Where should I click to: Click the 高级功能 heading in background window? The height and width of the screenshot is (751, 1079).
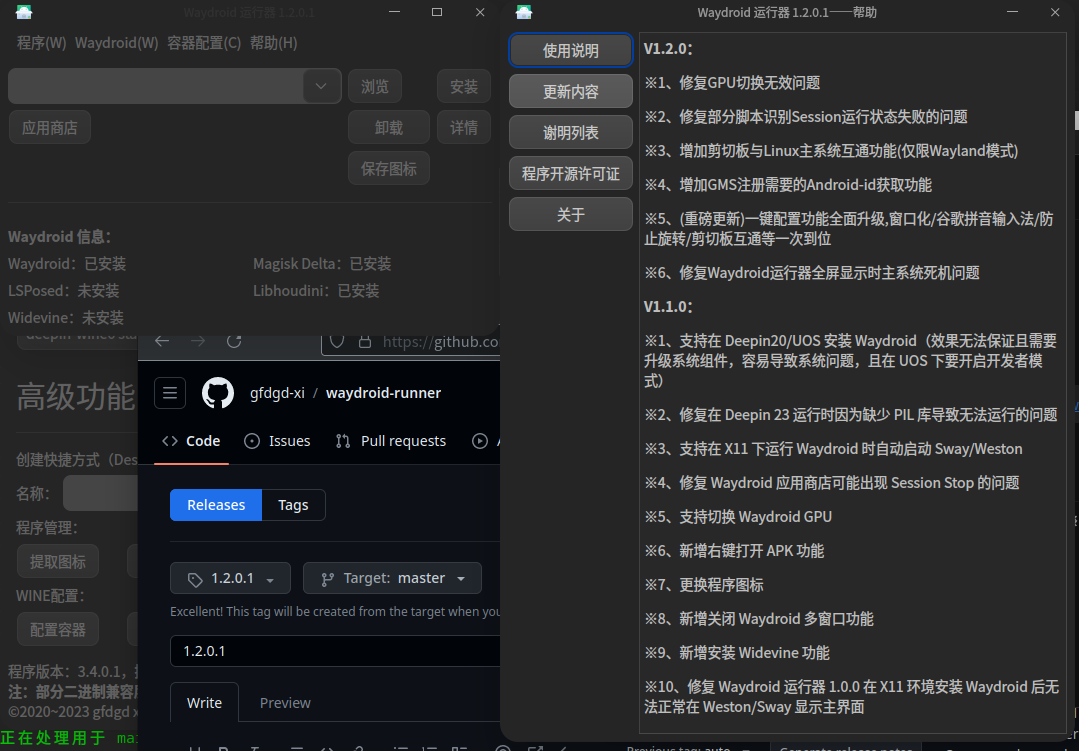76,396
